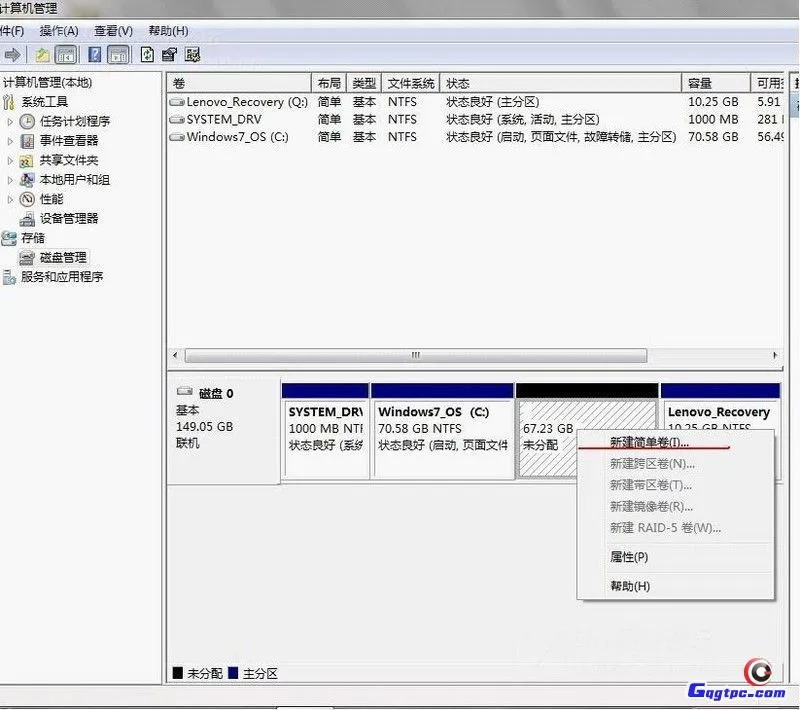Click the 事件查看器 (Event Viewer) icon
This screenshot has height=710, width=800.
coord(25,141)
